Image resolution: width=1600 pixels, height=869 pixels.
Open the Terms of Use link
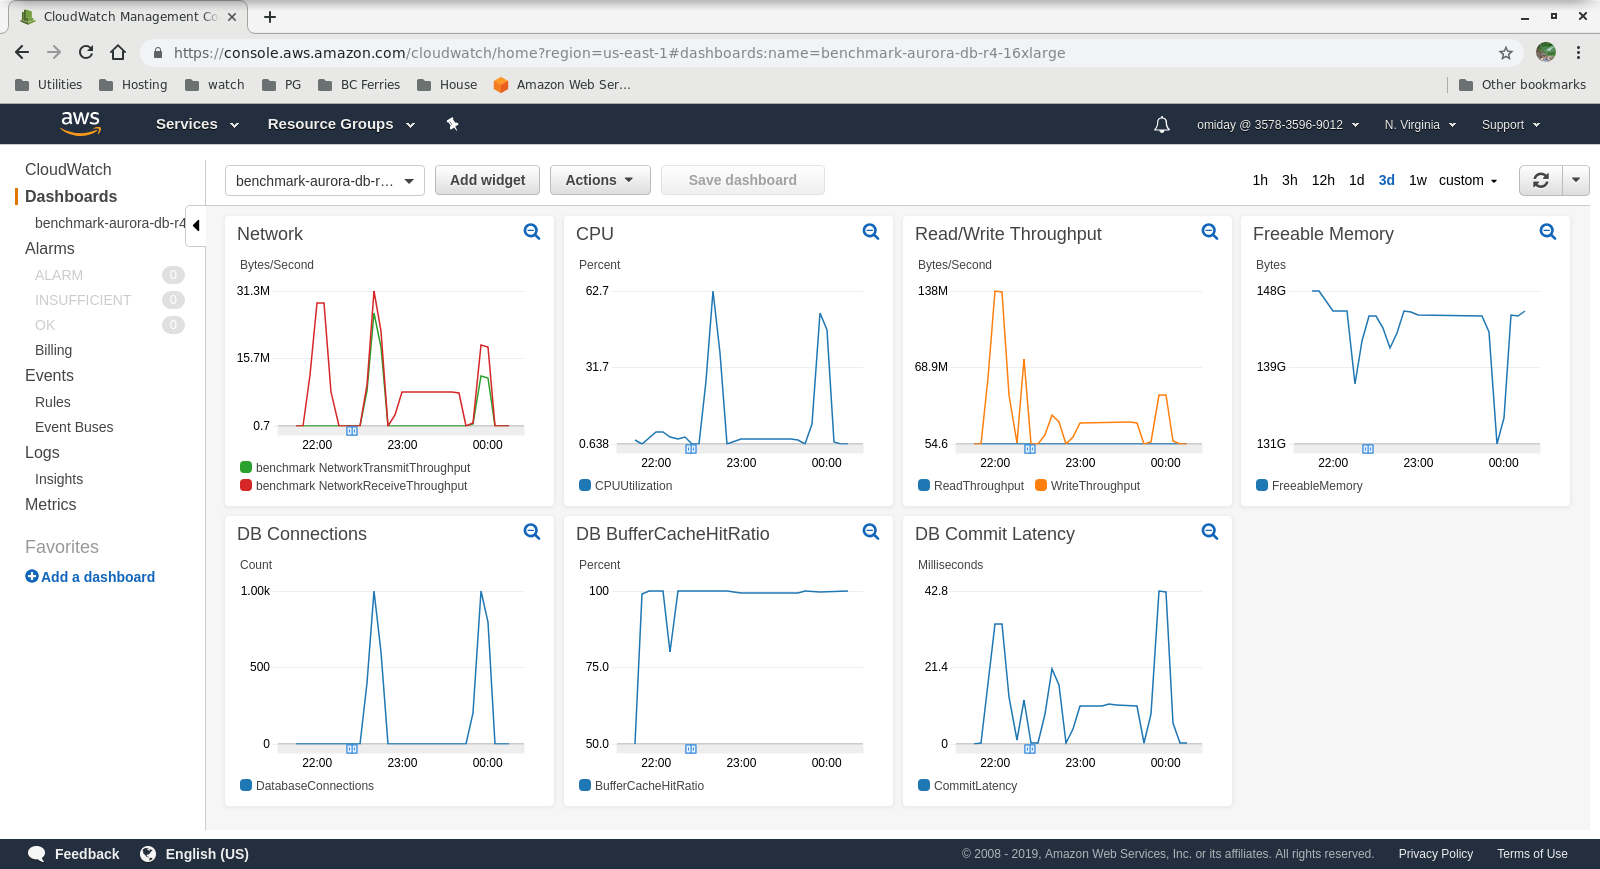1532,854
